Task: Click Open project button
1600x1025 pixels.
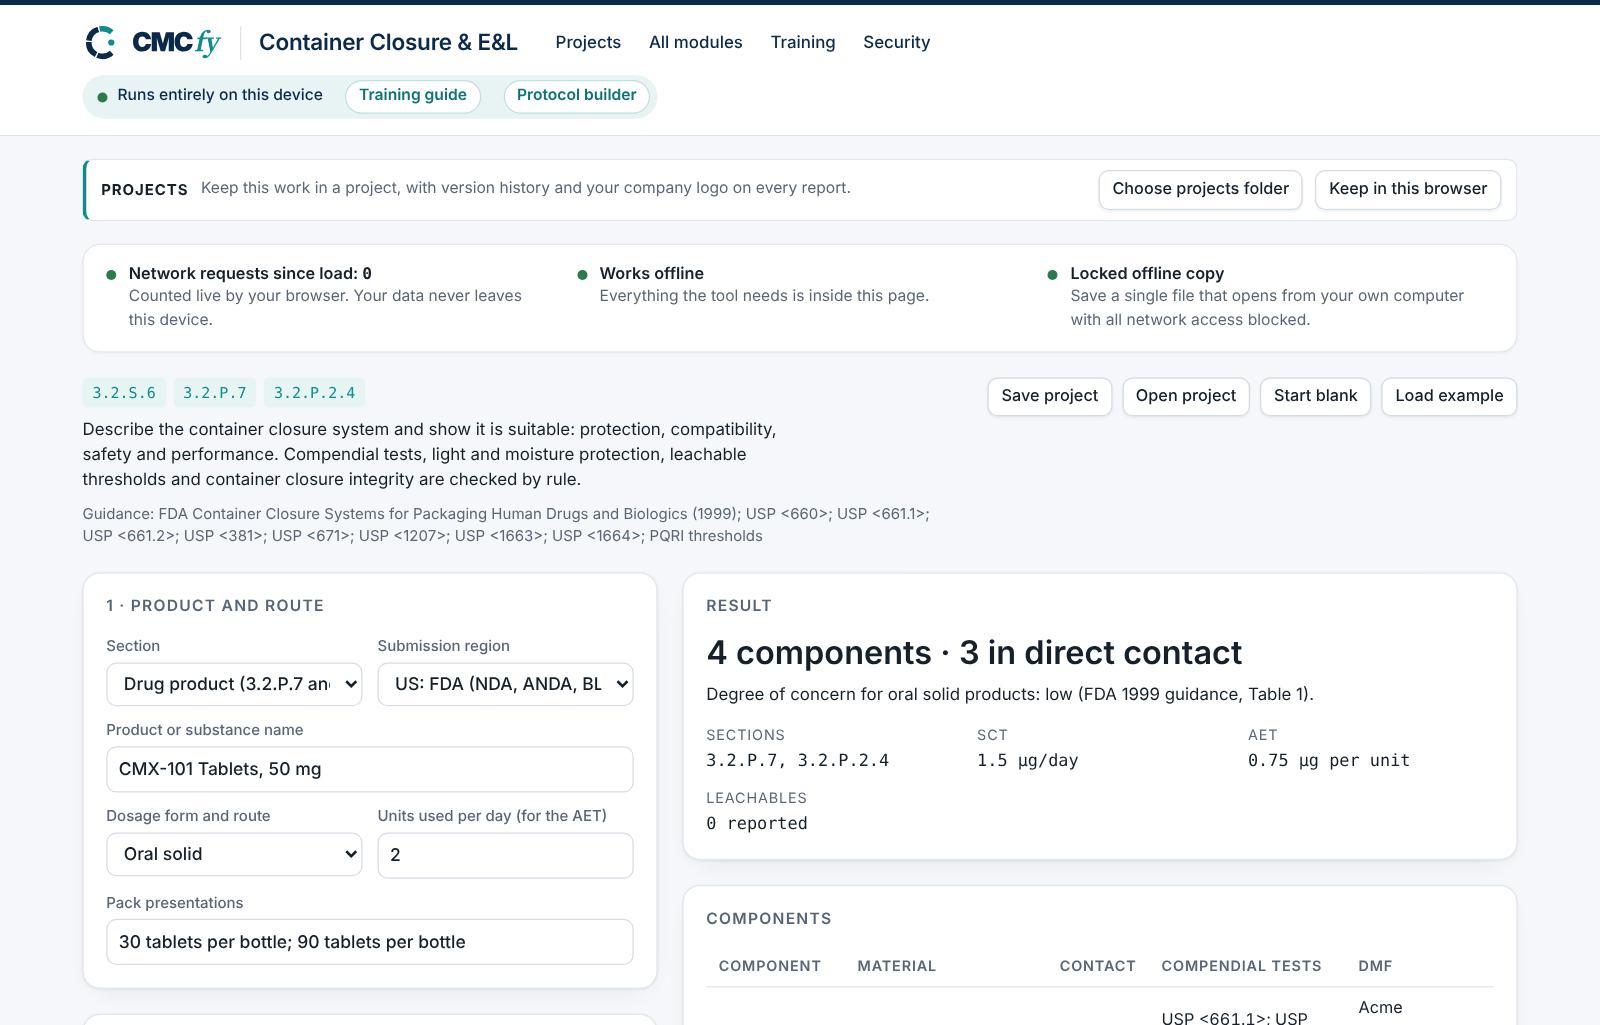Action: click(1185, 396)
